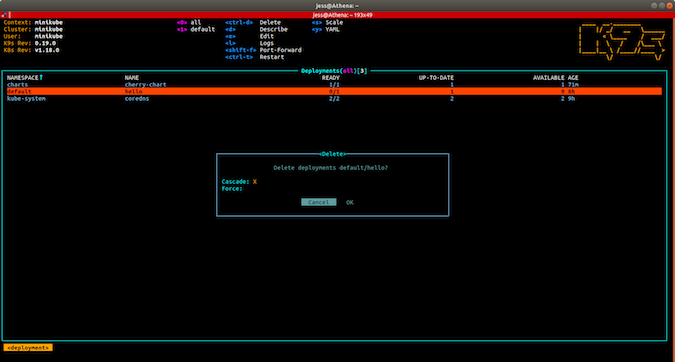Click the NAME column header

point(132,78)
